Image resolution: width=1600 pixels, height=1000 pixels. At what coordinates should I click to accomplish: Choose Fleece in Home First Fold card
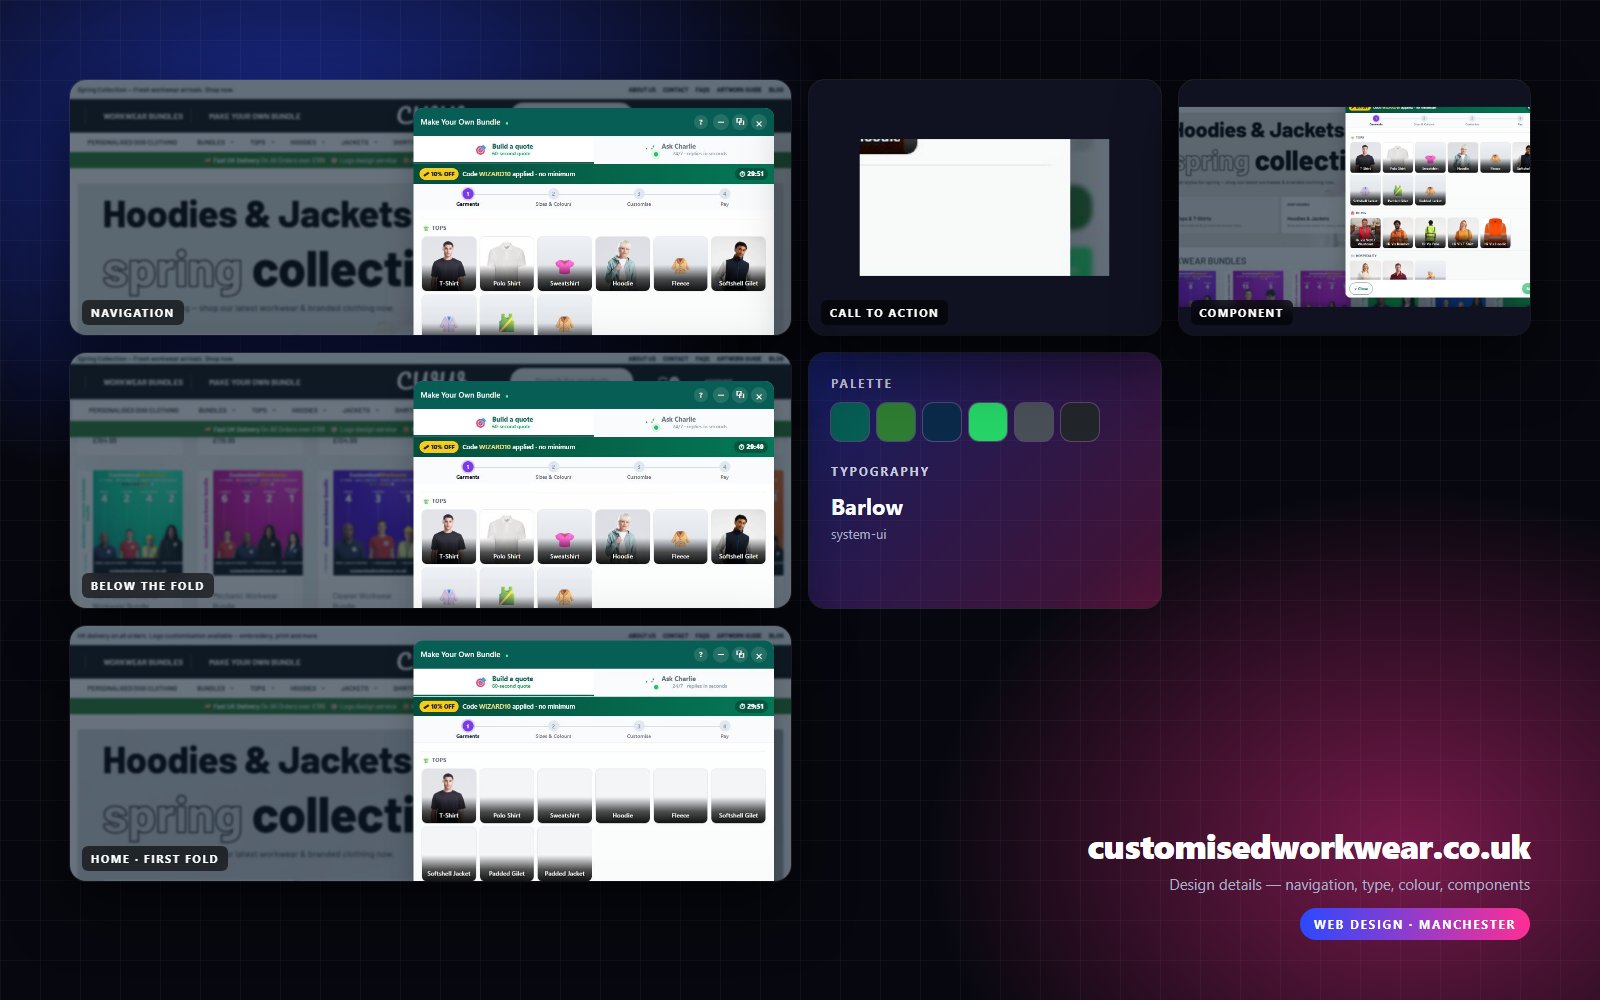[681, 795]
